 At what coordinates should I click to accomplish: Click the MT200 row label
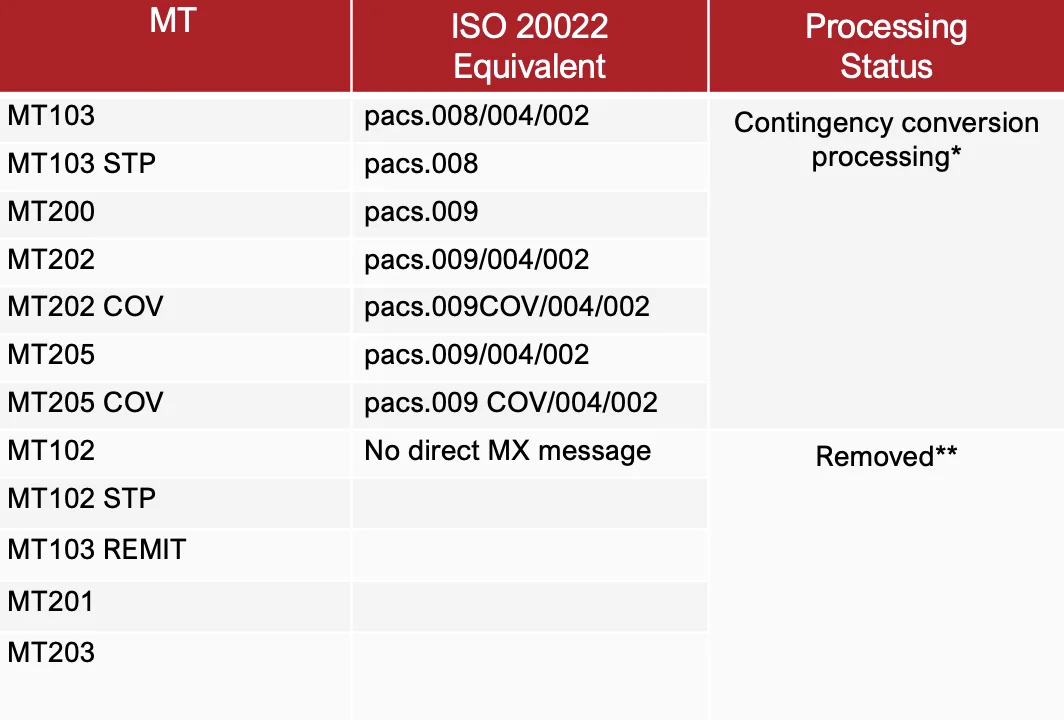tap(51, 211)
